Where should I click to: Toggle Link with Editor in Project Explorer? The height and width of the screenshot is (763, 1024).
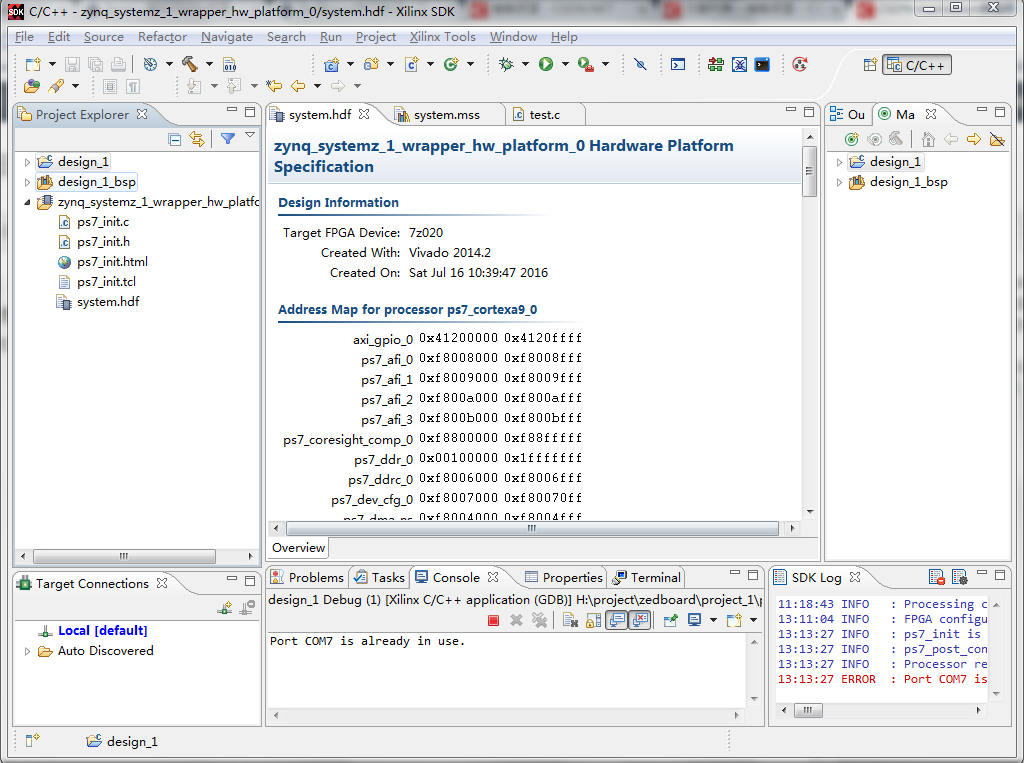[x=197, y=138]
